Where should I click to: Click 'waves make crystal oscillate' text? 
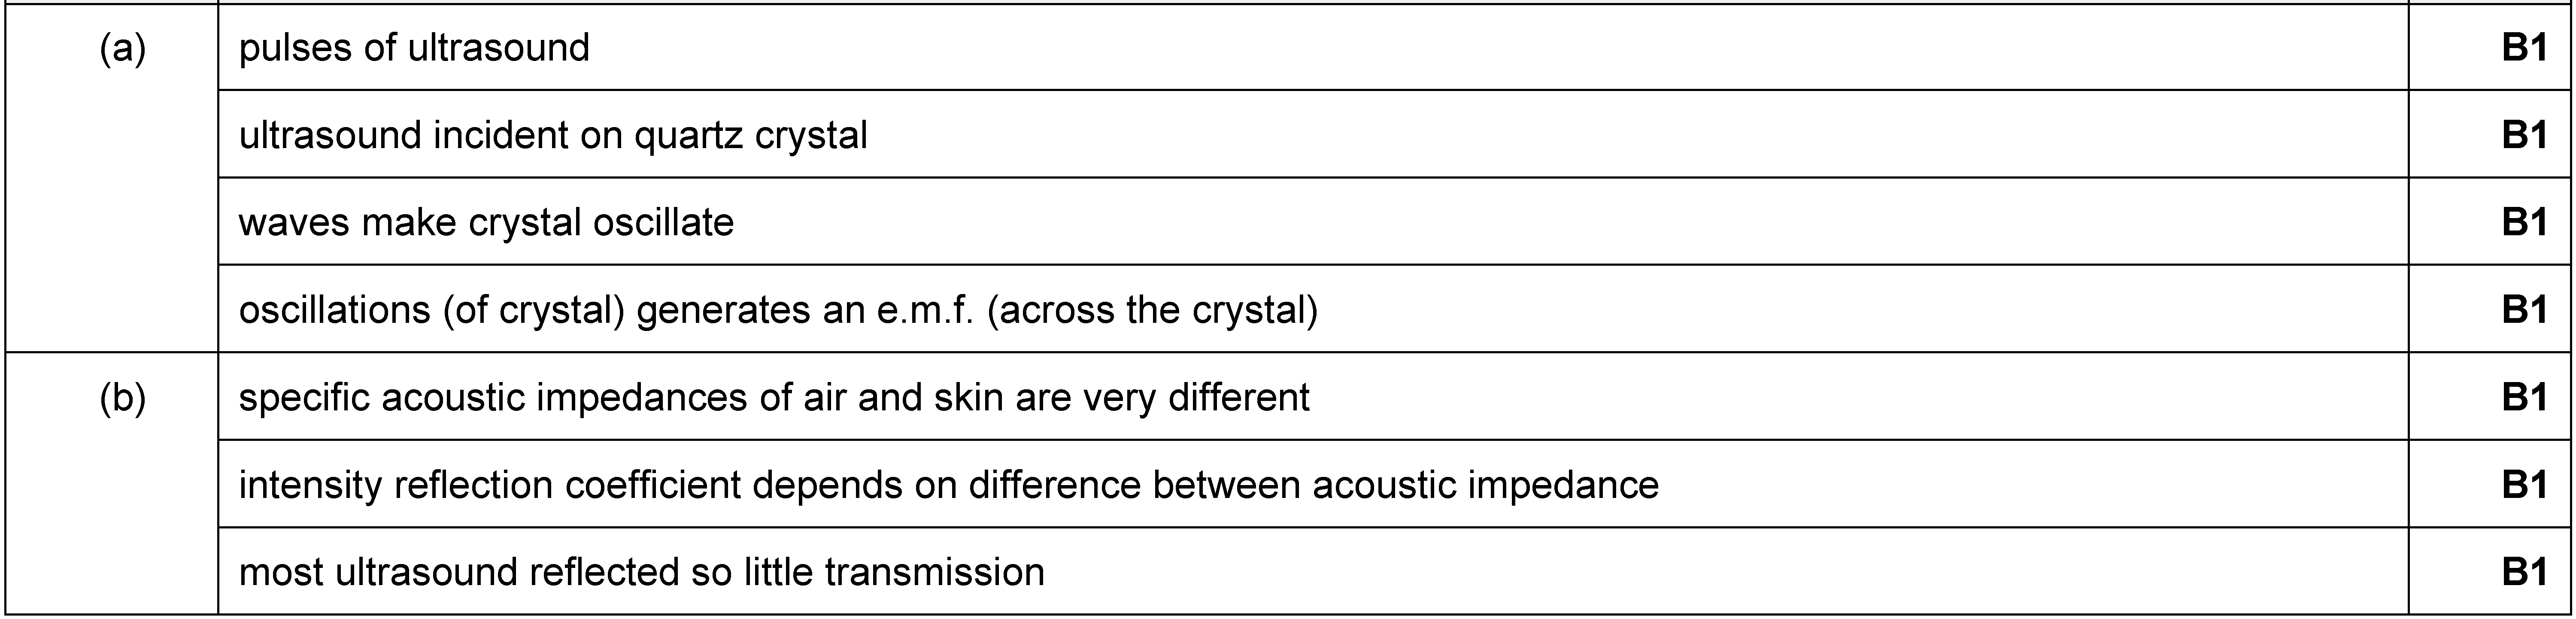tap(486, 222)
